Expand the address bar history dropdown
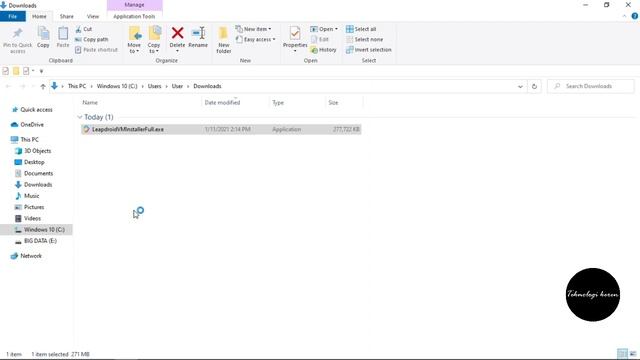This screenshot has width=640, height=360. point(520,86)
